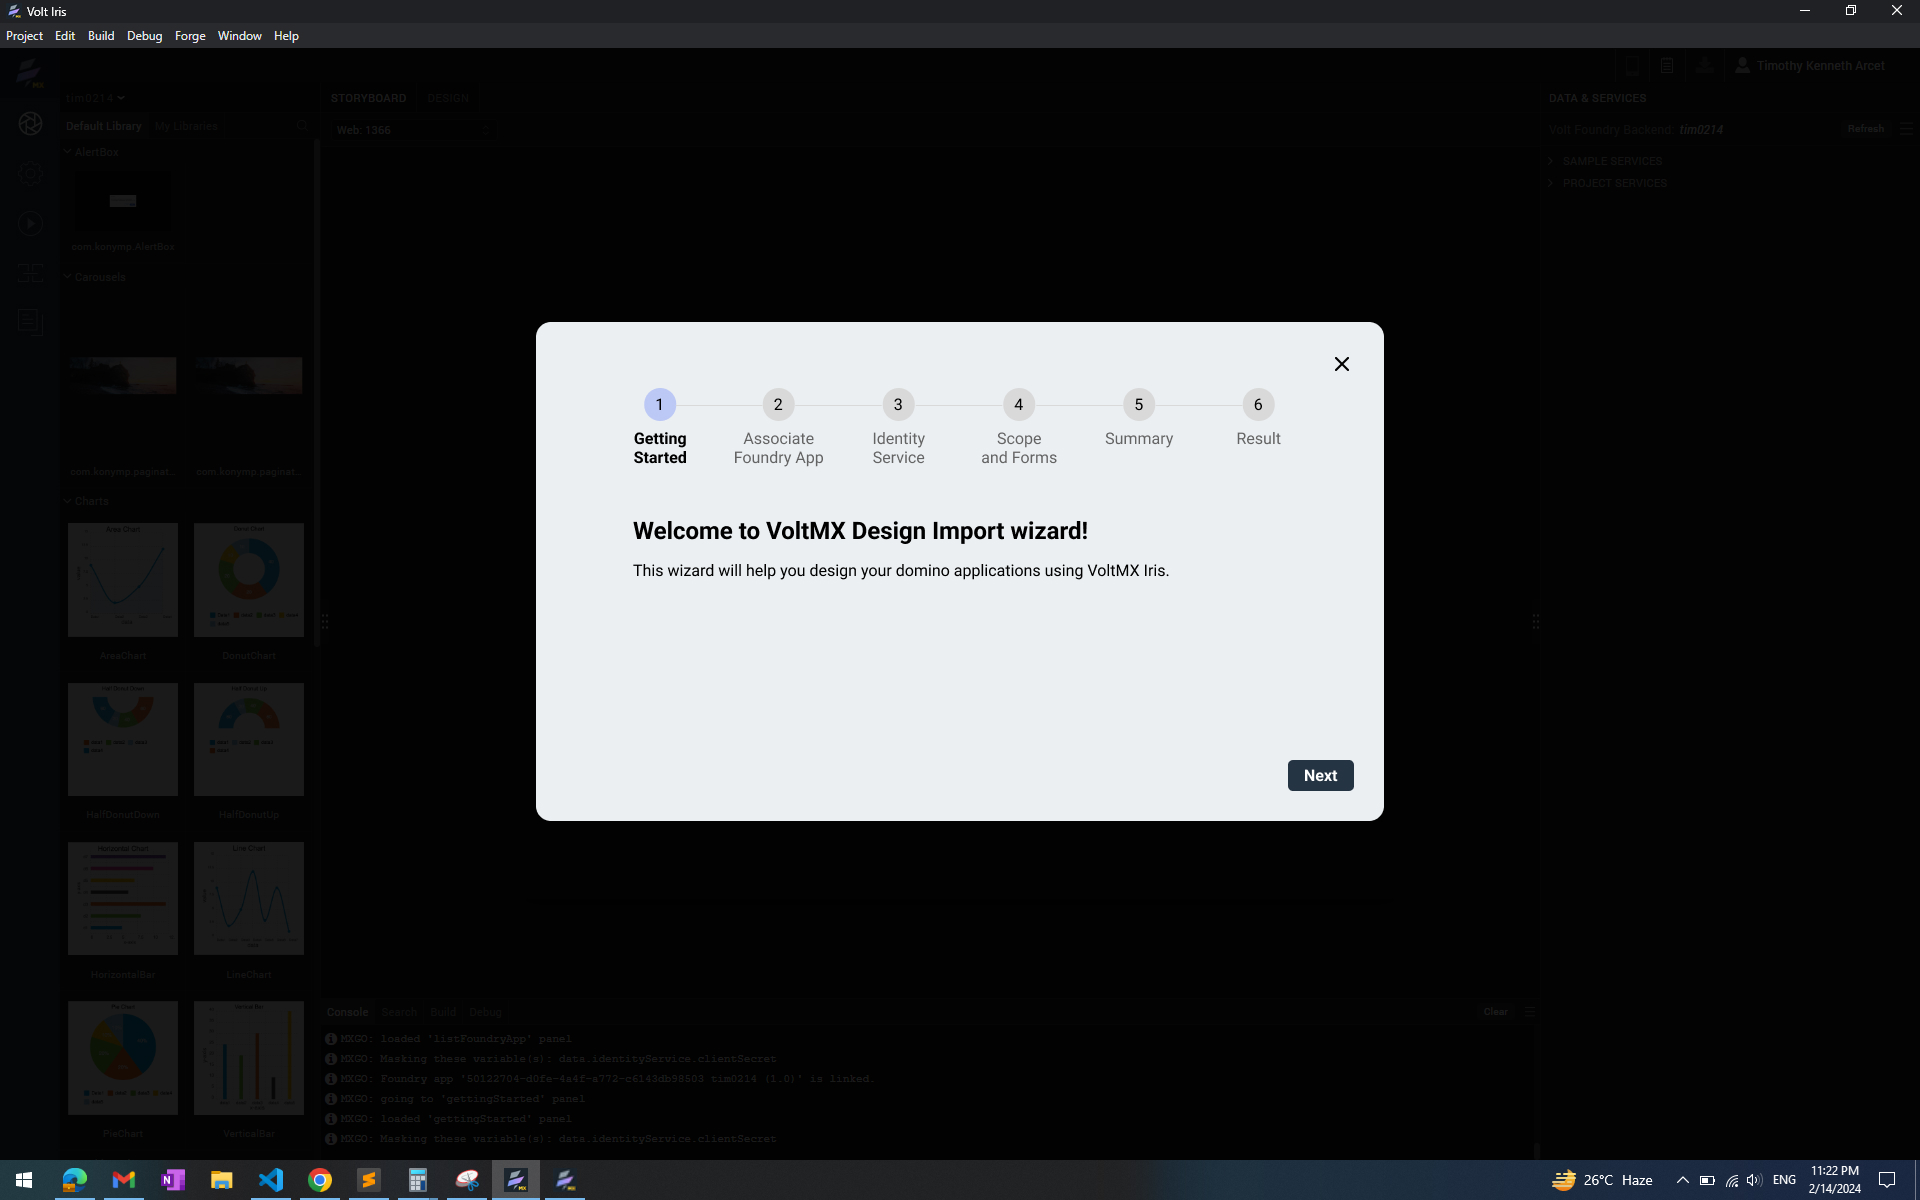Open Data & Services hamburger menu

[1905, 129]
